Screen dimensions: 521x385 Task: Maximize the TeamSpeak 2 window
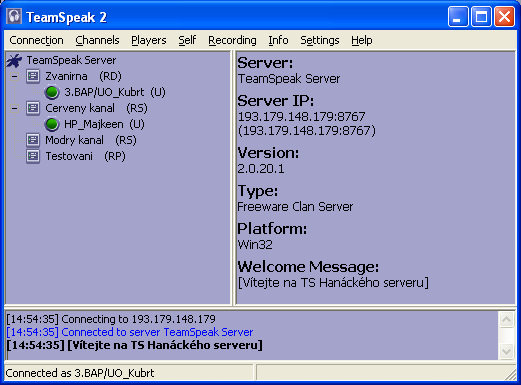(x=481, y=16)
